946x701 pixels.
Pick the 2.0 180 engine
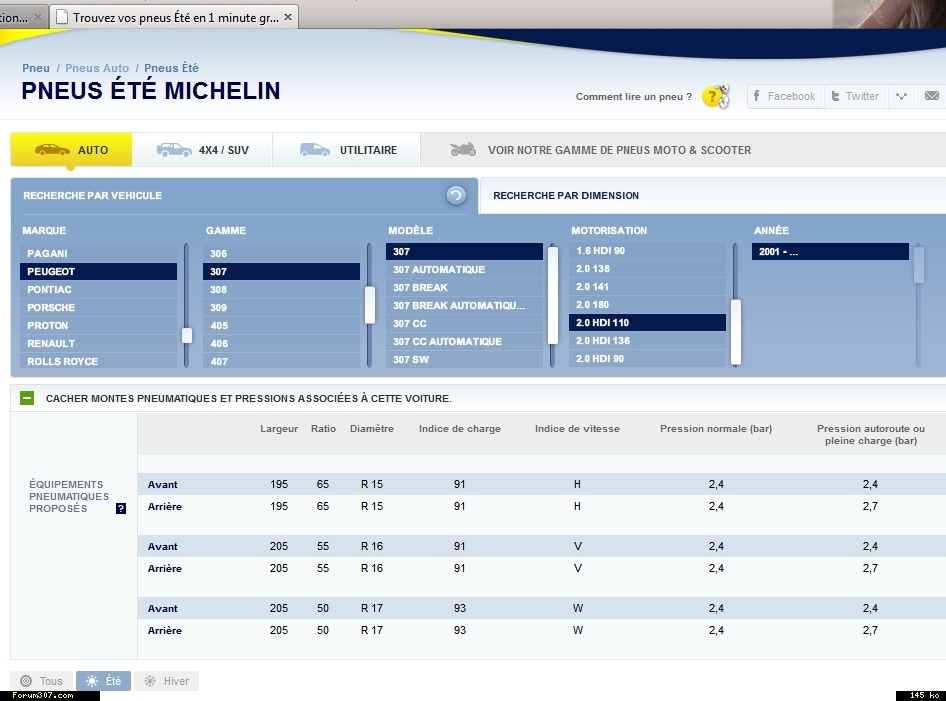pyautogui.click(x=647, y=305)
